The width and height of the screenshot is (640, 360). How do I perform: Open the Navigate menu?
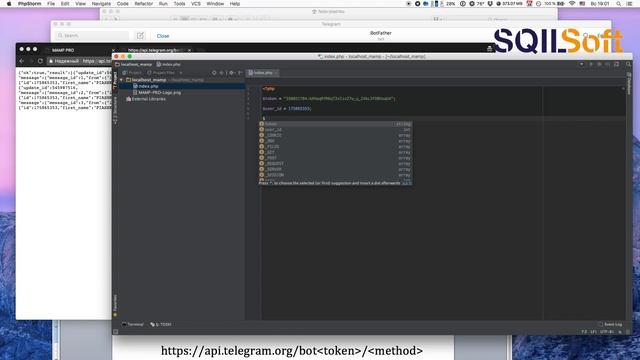(101, 4)
